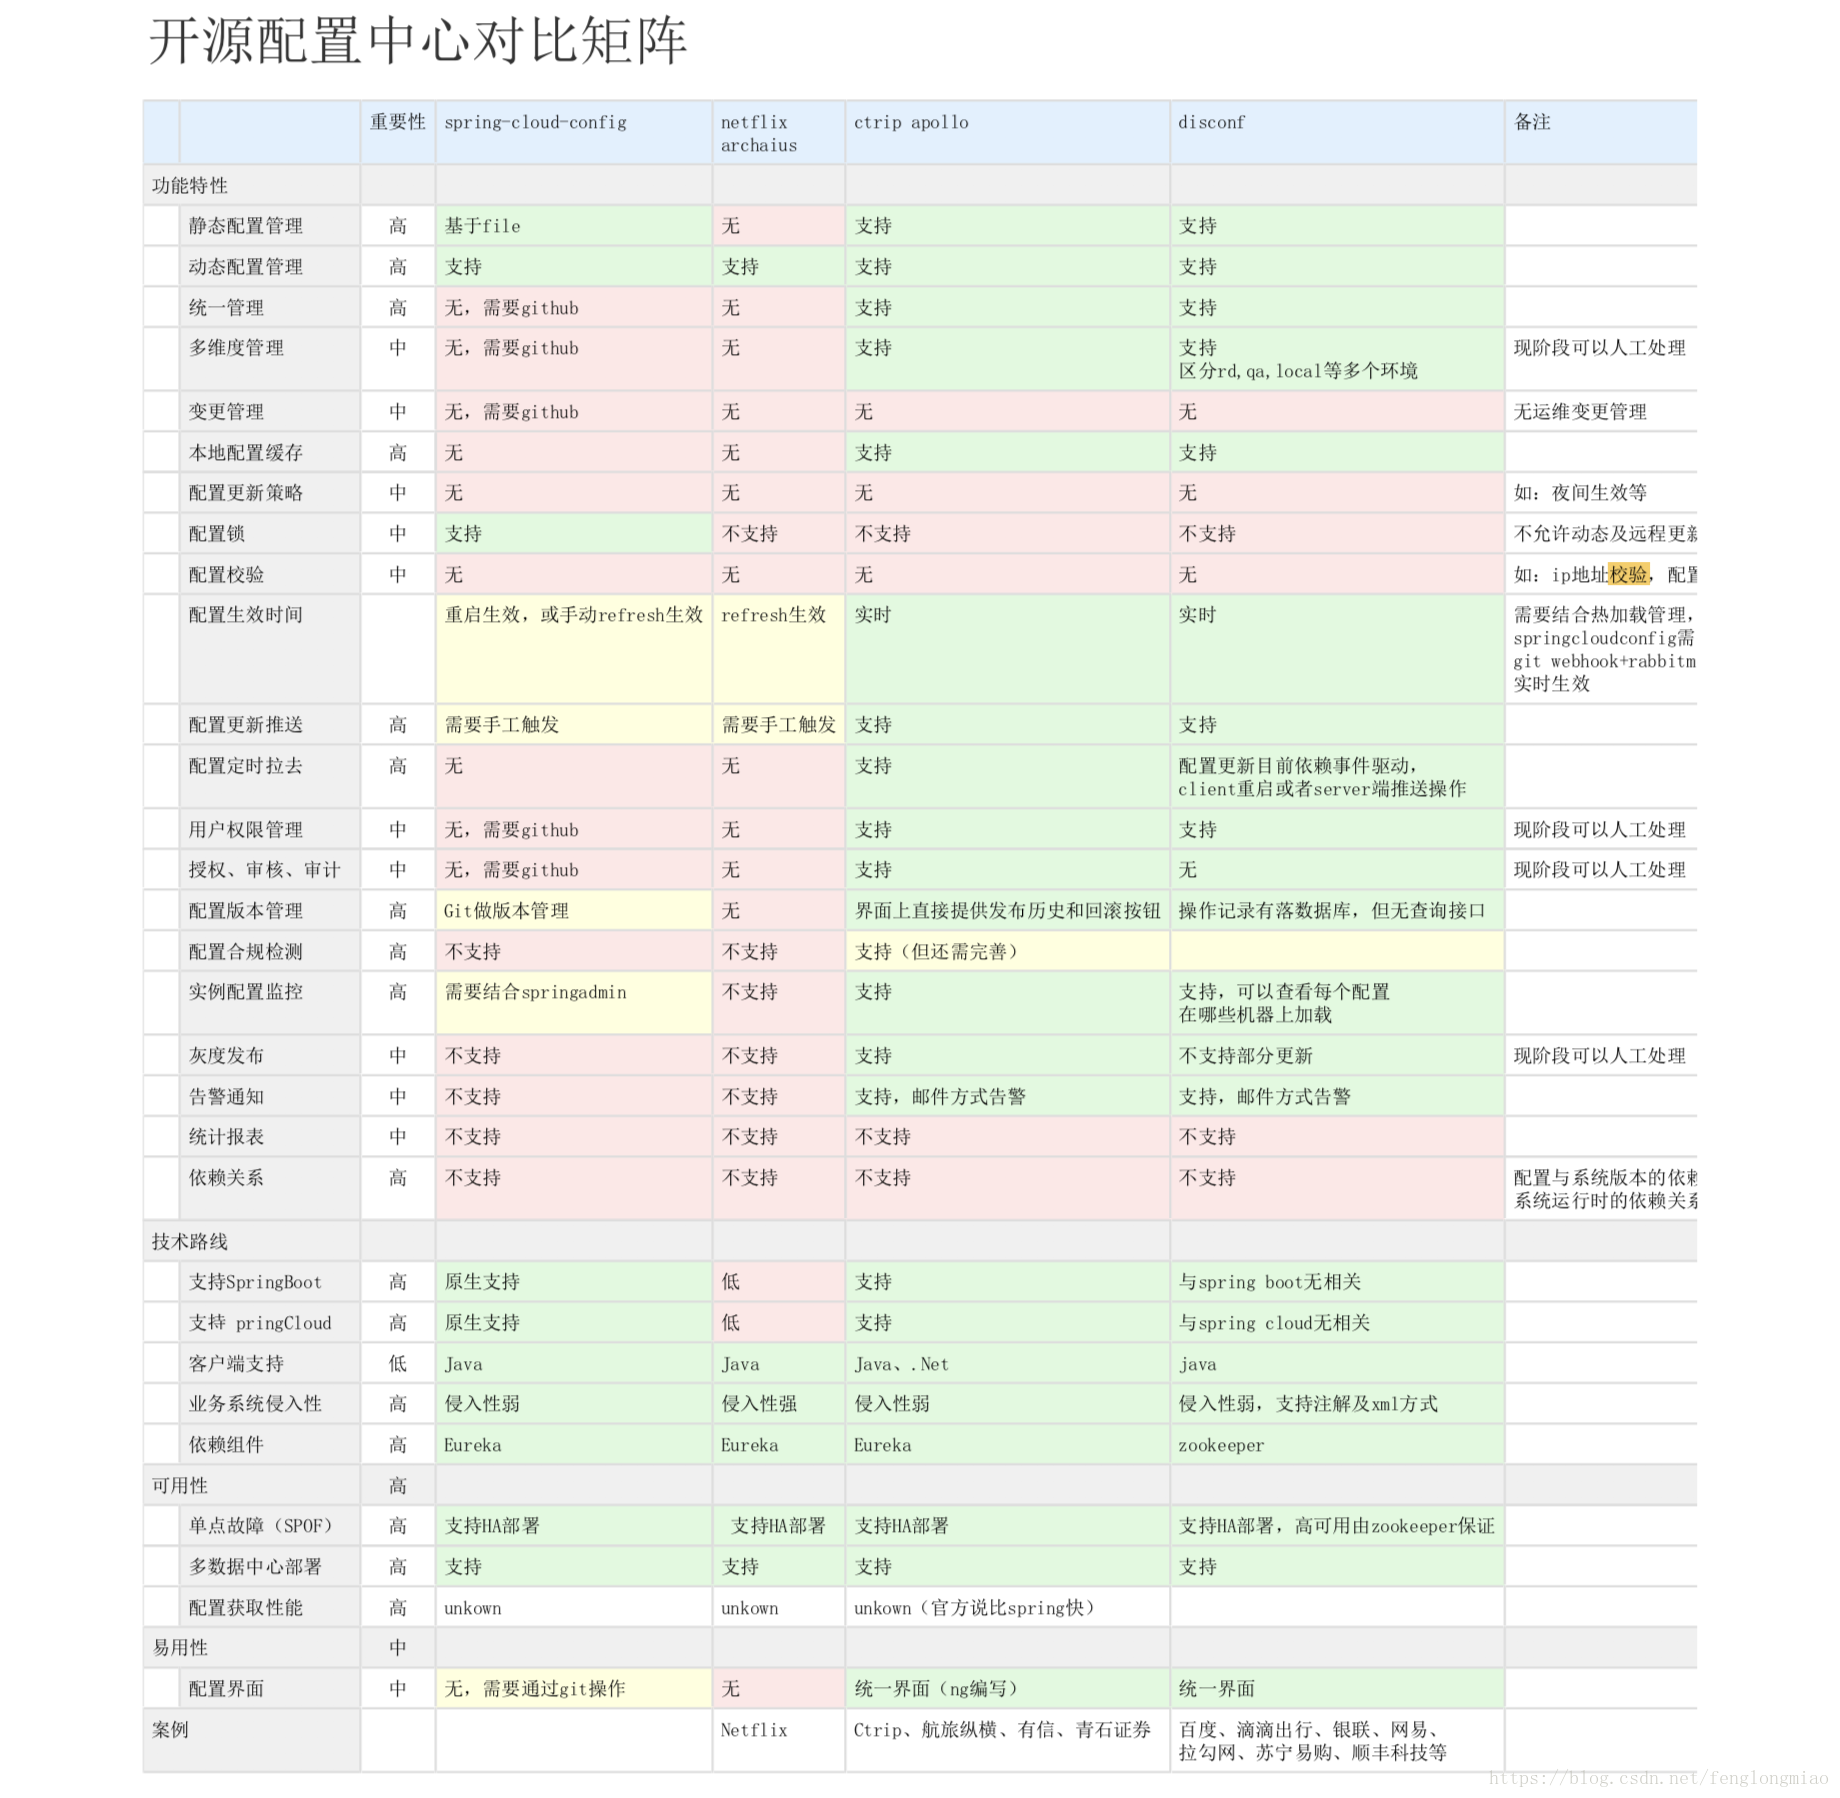This screenshot has height=1798, width=1840.
Task: Click the 备注 column header
Action: click(1530, 122)
